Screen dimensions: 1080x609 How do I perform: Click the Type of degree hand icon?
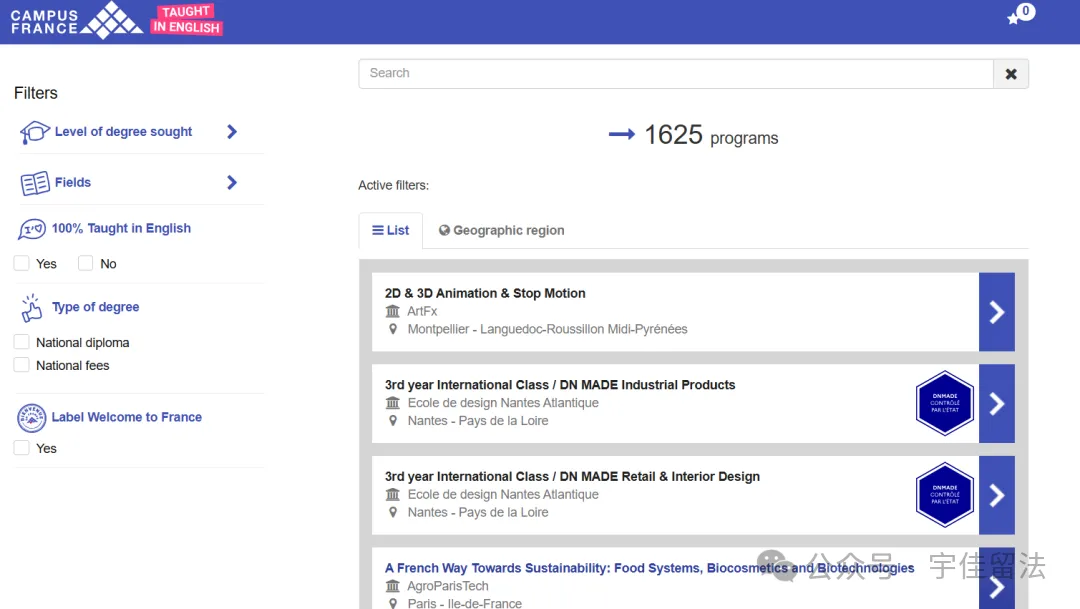click(31, 308)
